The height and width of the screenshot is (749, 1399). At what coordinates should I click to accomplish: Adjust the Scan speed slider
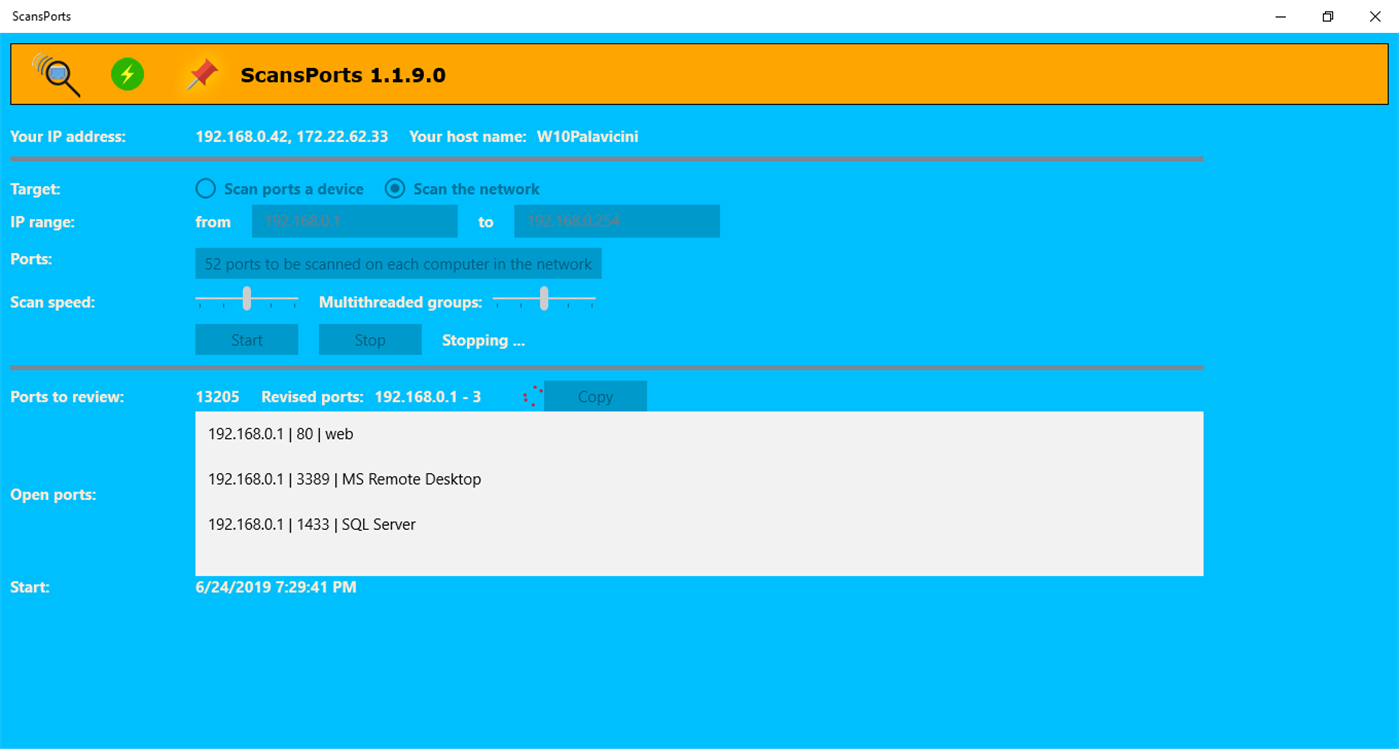(246, 297)
